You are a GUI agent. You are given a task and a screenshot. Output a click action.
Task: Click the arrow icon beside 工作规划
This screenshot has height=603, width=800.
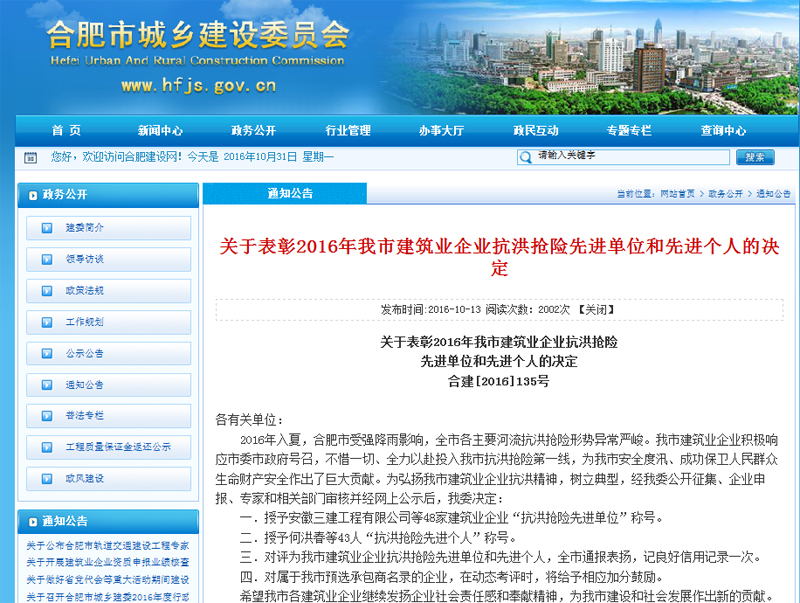[47, 322]
